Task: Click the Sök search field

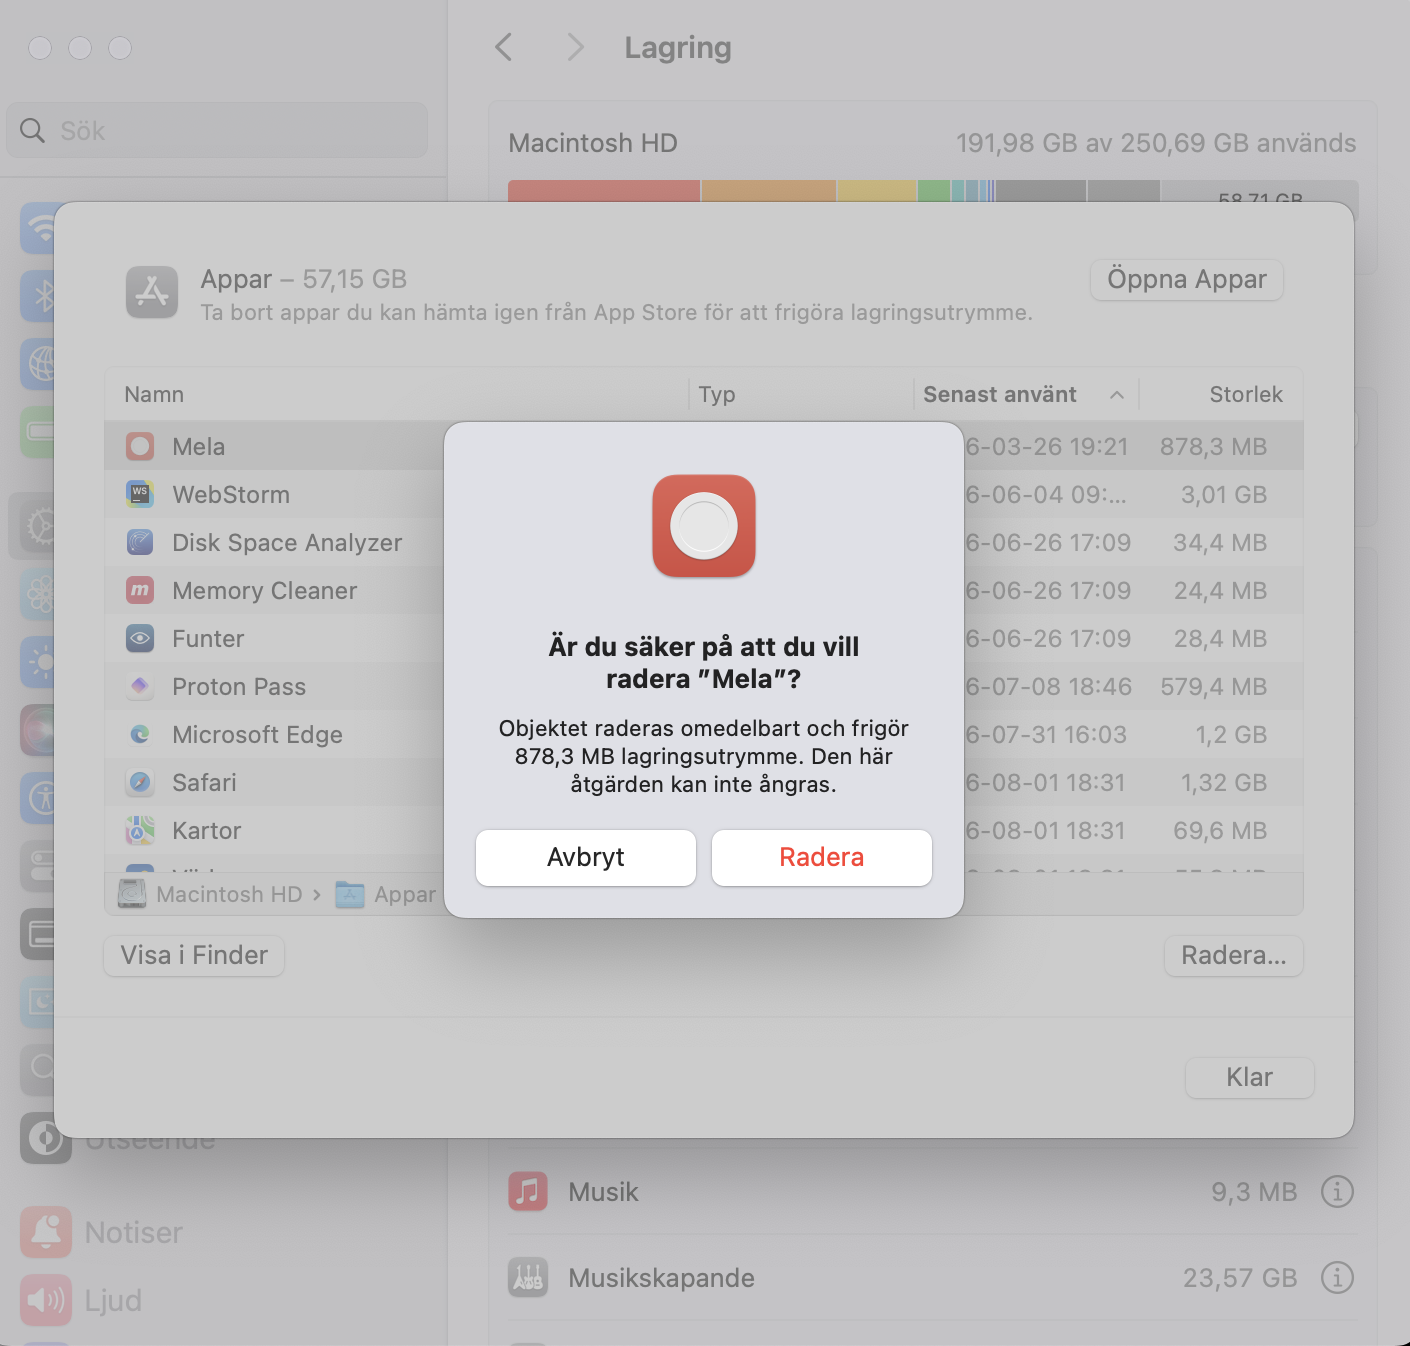Action: (217, 130)
